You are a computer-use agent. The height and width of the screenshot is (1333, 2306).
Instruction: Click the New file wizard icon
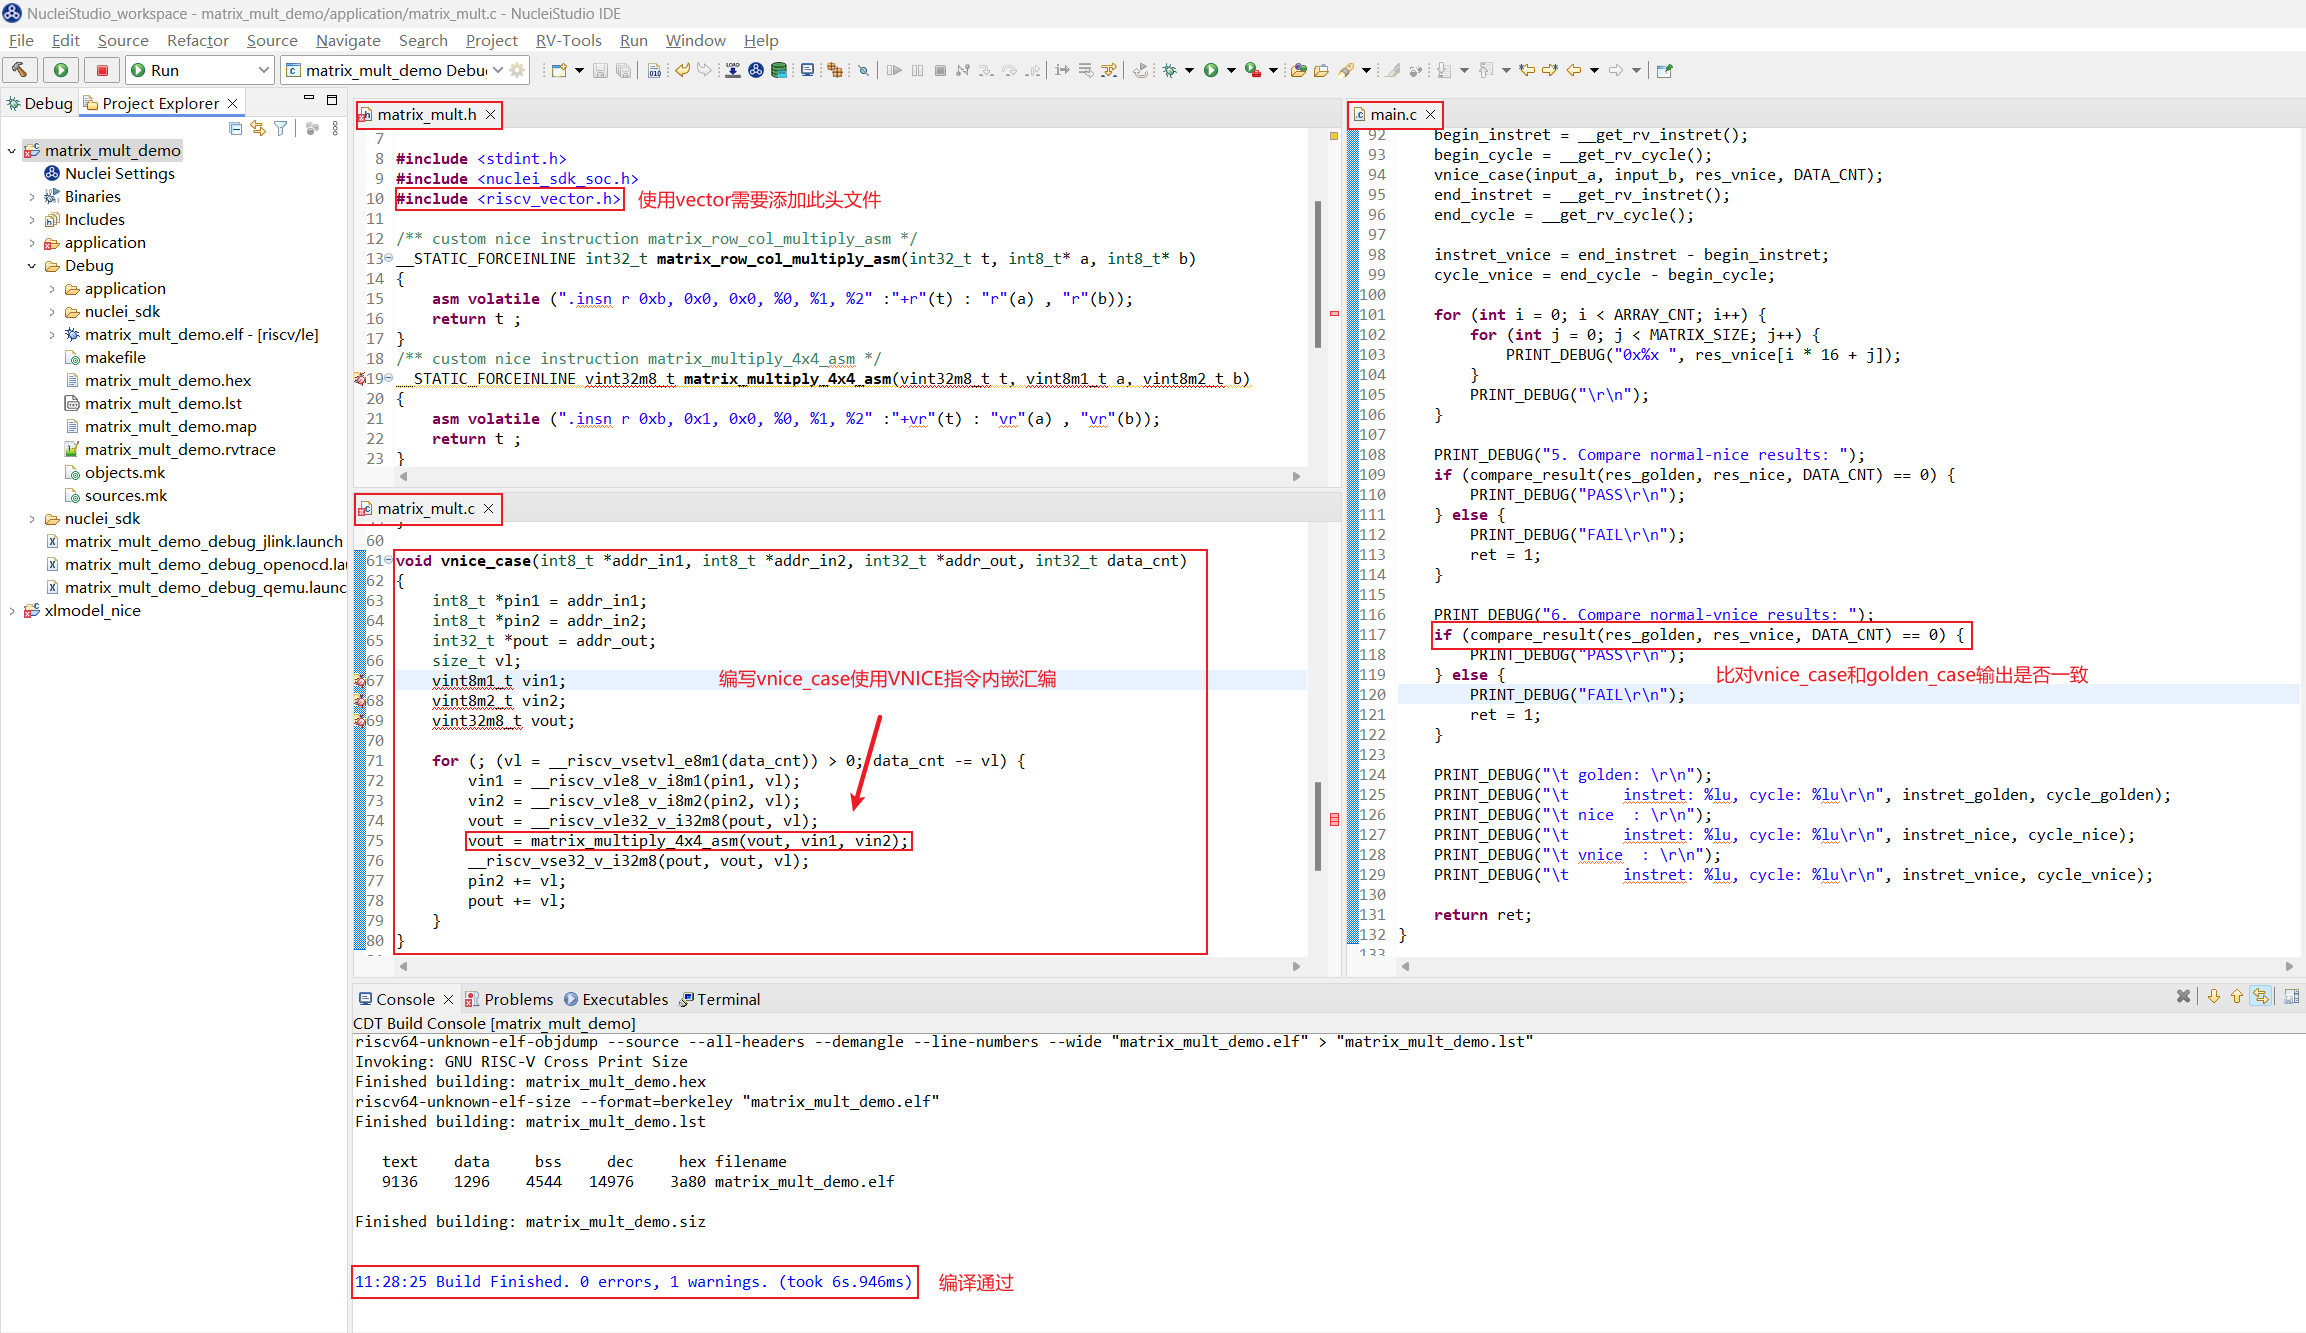point(560,70)
